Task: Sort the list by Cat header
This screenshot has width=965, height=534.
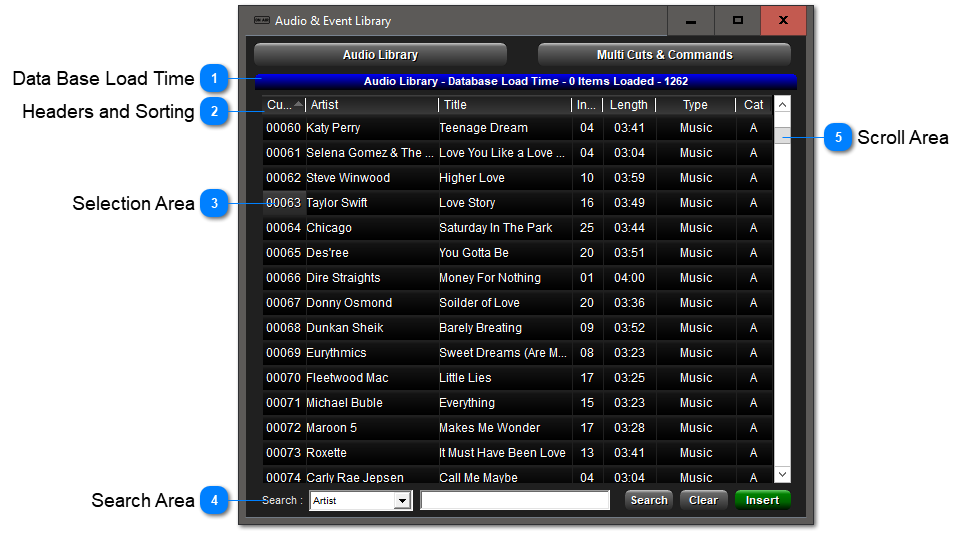Action: click(753, 105)
